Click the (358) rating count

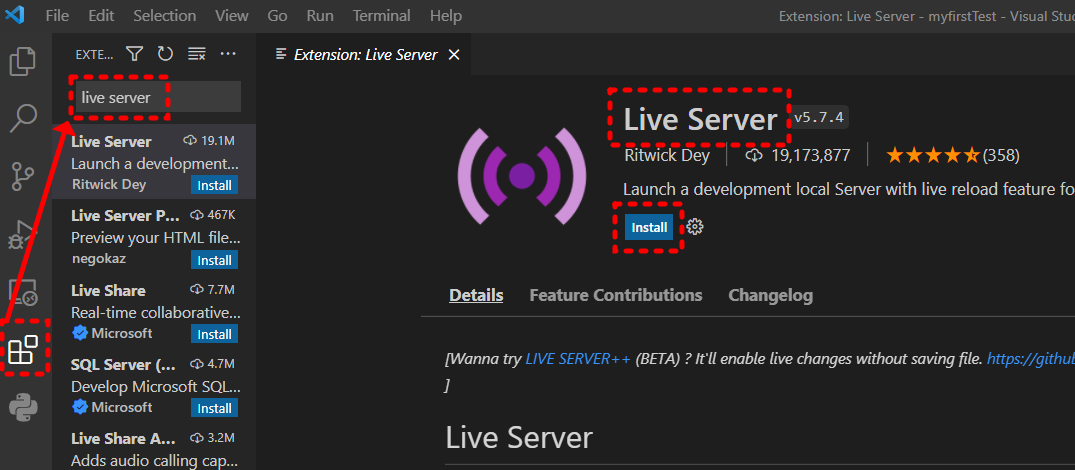(1001, 156)
